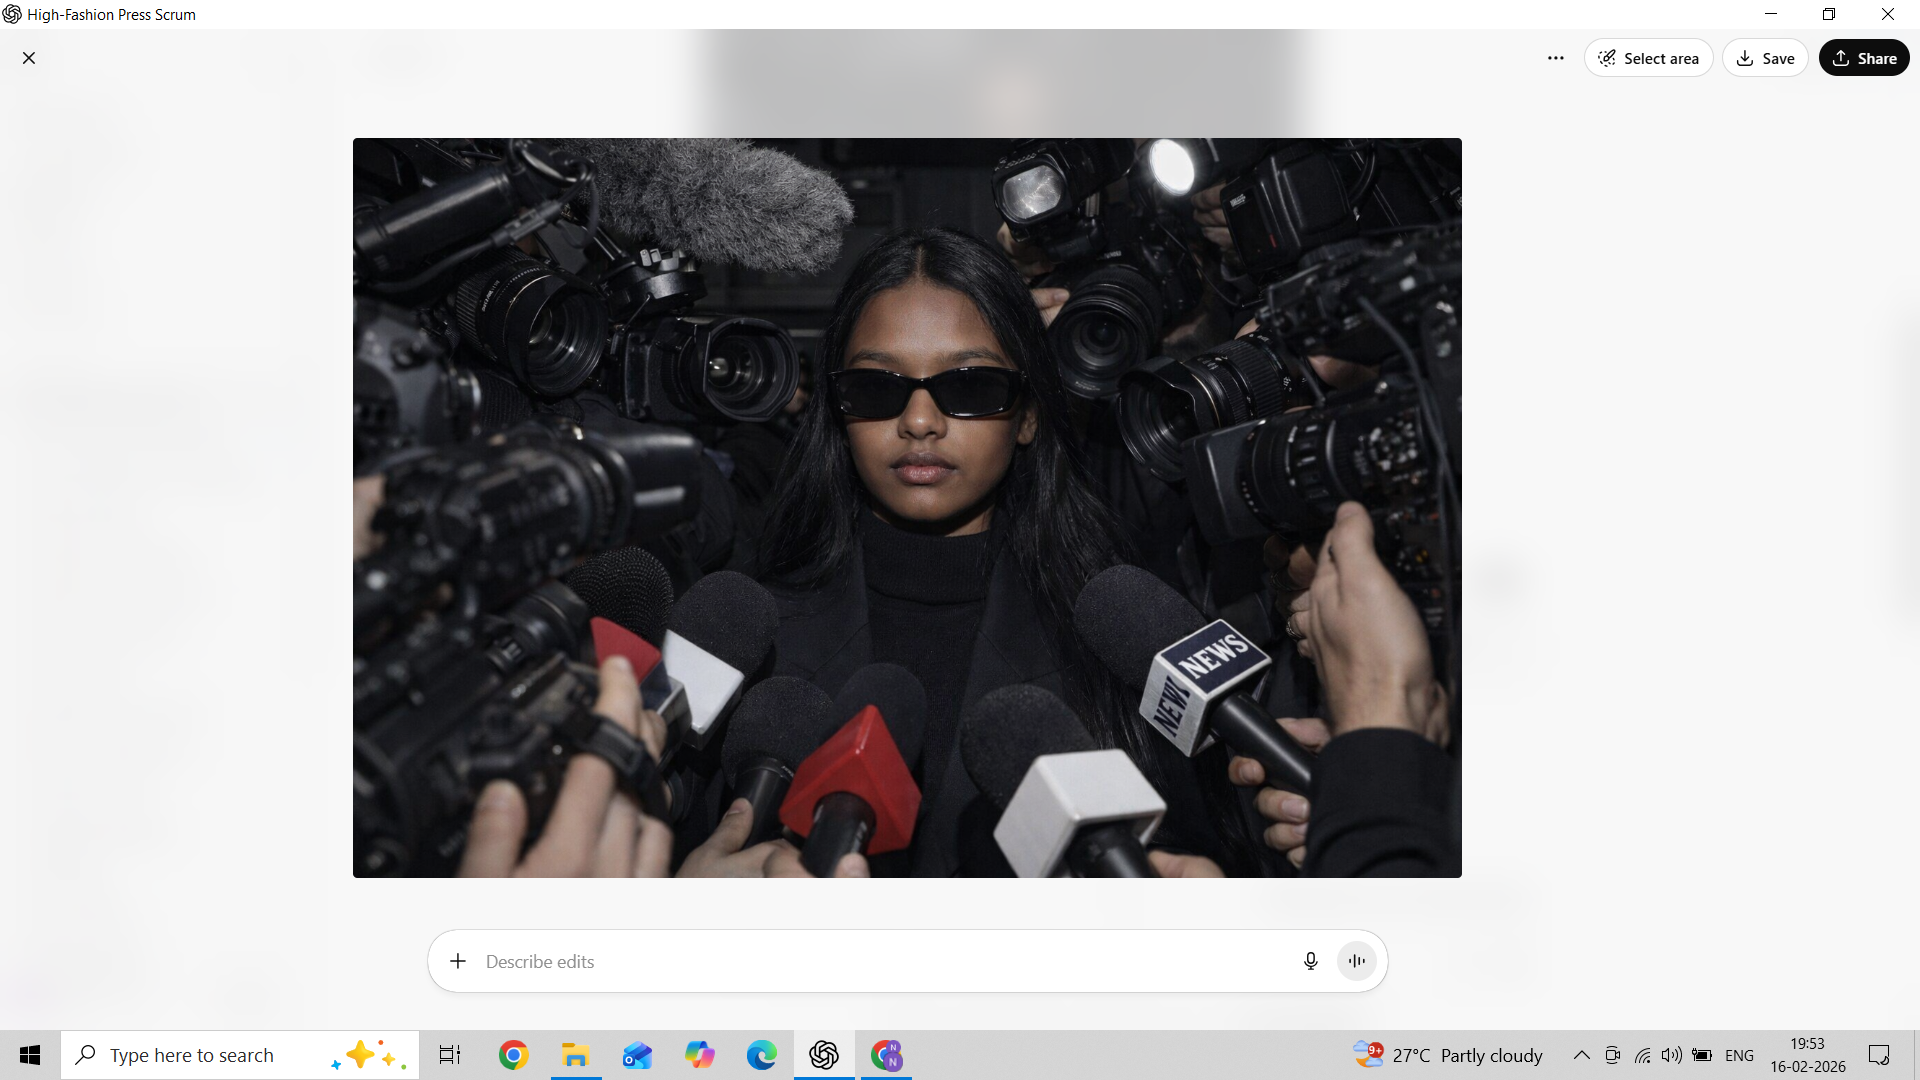Start dictation with the microphone icon
This screenshot has width=1920, height=1080.
(1310, 961)
